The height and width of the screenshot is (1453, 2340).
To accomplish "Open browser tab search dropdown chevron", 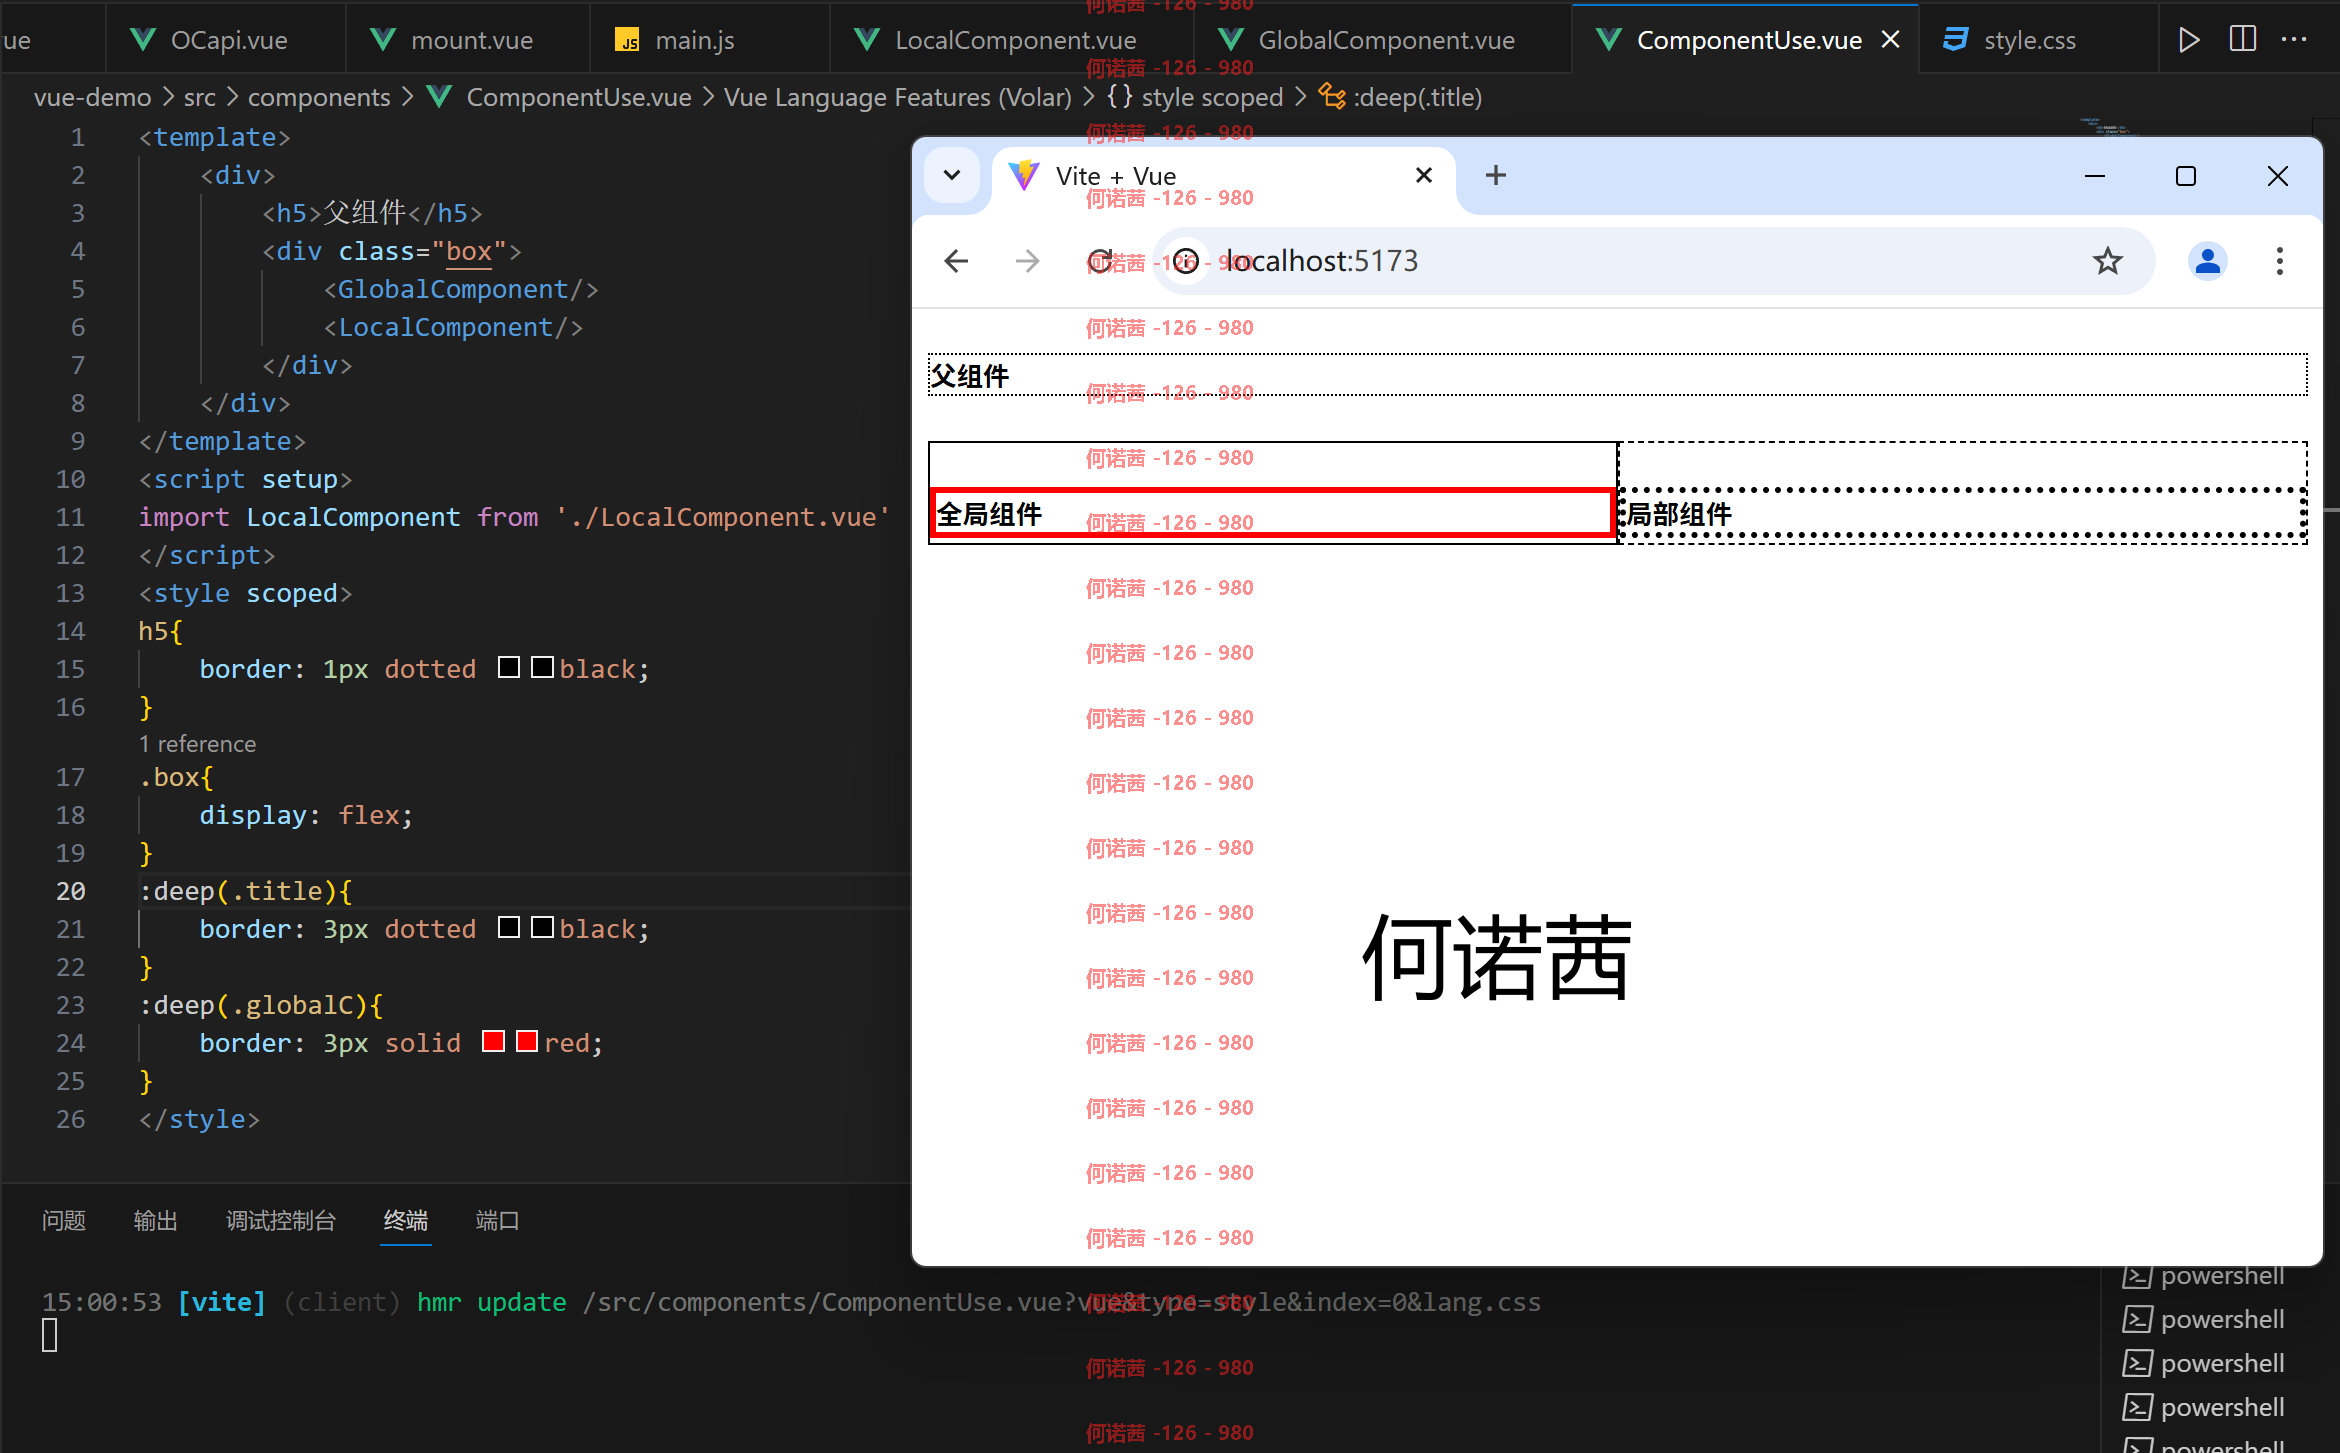I will [x=952, y=175].
